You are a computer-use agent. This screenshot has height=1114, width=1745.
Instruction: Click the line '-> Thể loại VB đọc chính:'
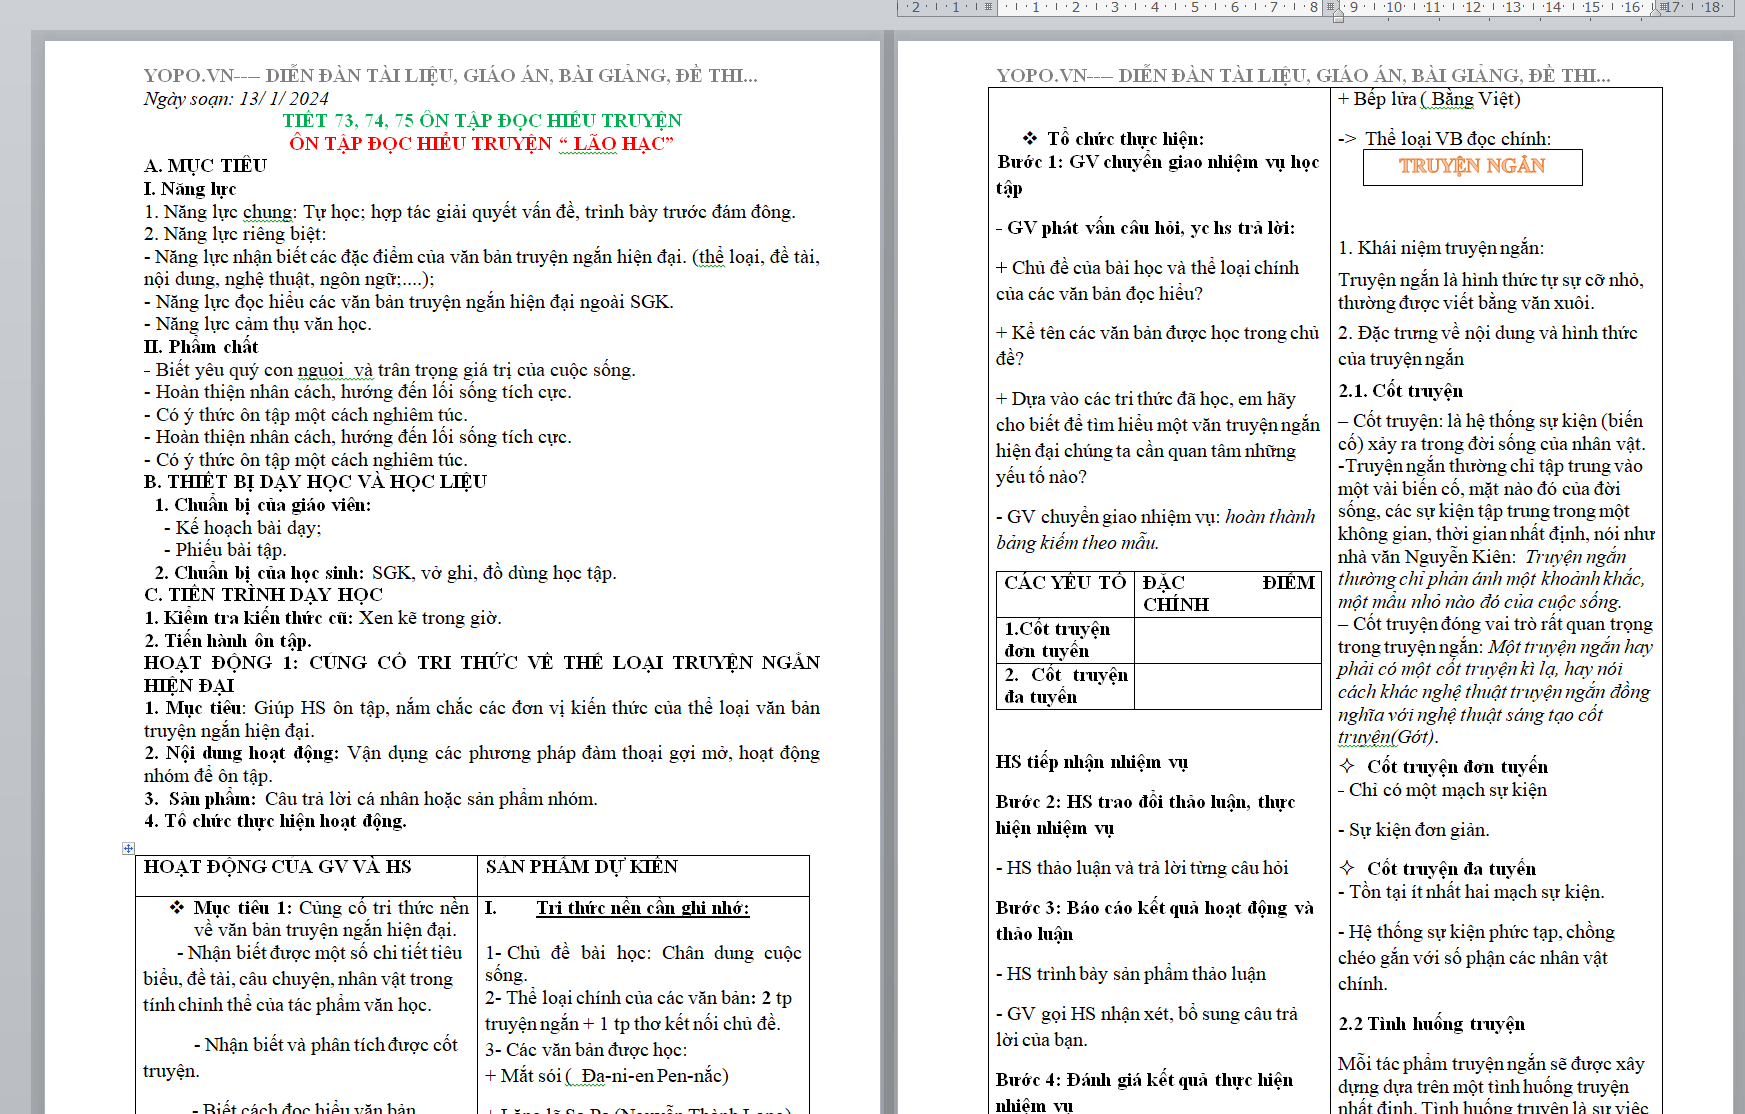pos(1445,139)
